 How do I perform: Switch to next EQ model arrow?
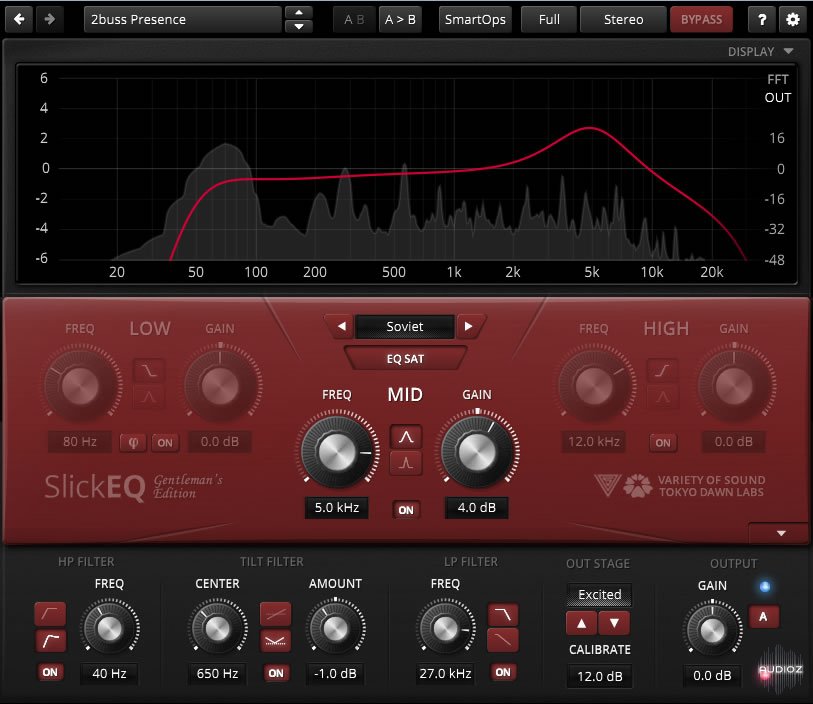[469, 327]
